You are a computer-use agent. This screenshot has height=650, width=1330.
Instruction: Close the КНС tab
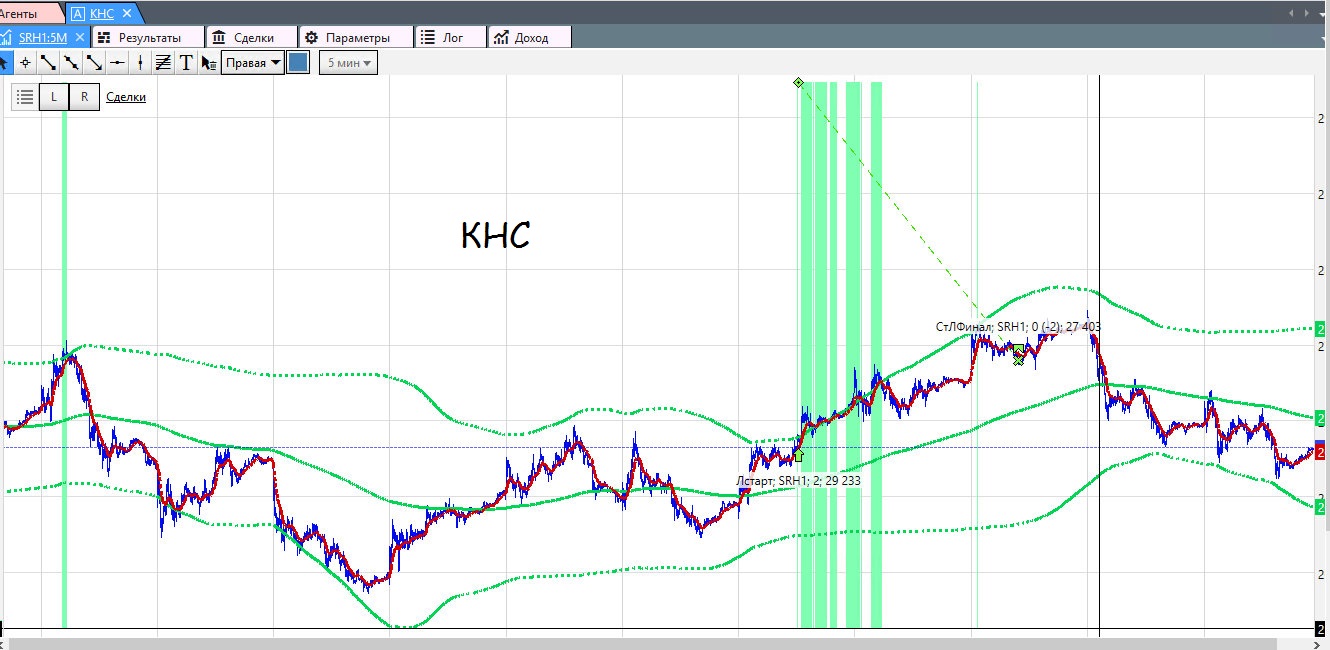coord(126,13)
